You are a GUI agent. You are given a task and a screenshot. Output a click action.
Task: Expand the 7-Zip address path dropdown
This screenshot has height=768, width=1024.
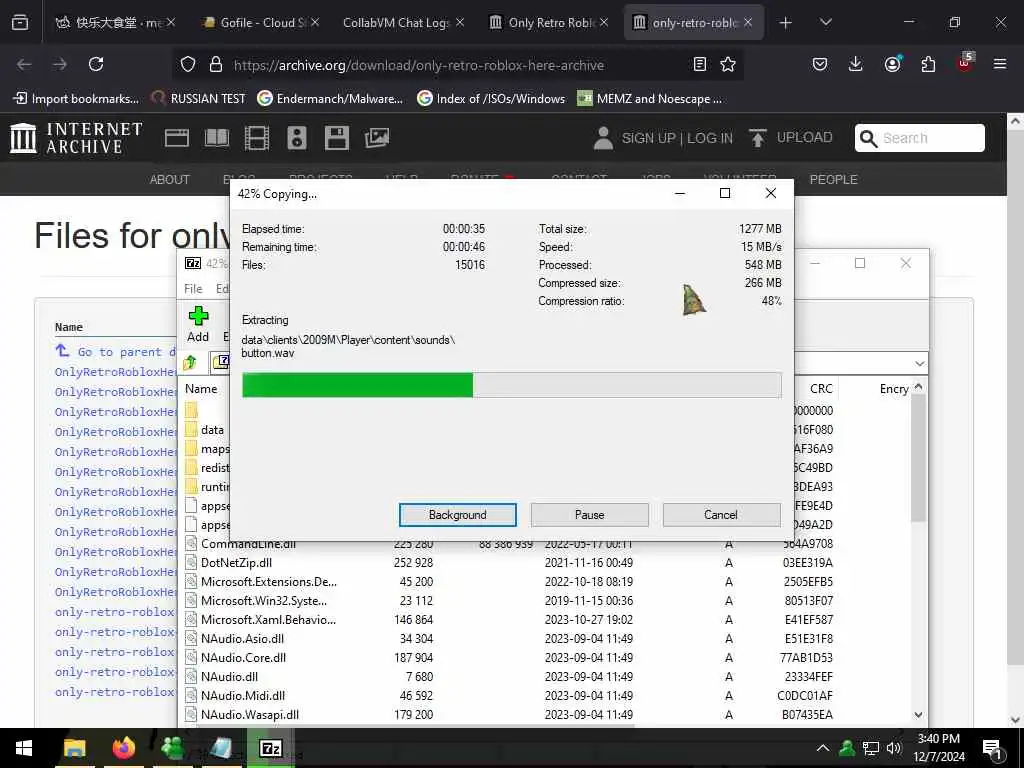[x=920, y=363]
